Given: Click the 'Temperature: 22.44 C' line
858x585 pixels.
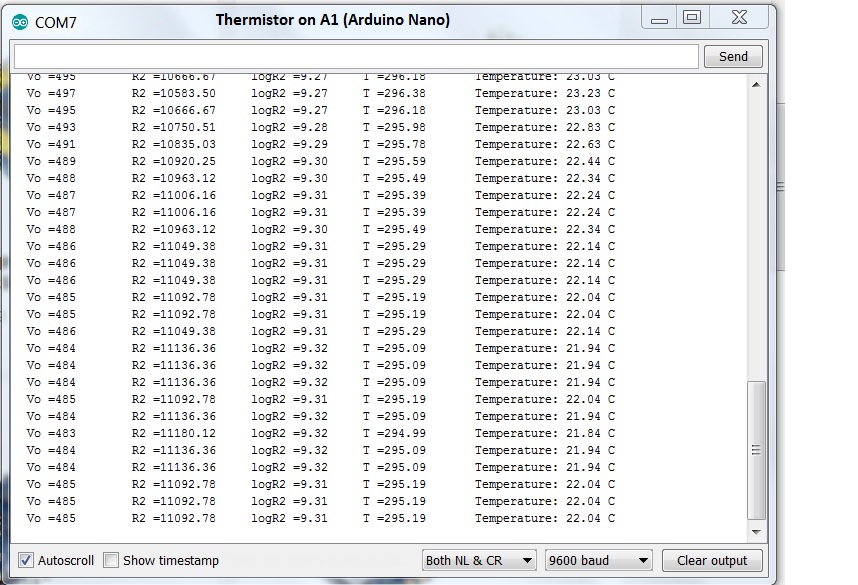Looking at the screenshot, I should coord(544,161).
